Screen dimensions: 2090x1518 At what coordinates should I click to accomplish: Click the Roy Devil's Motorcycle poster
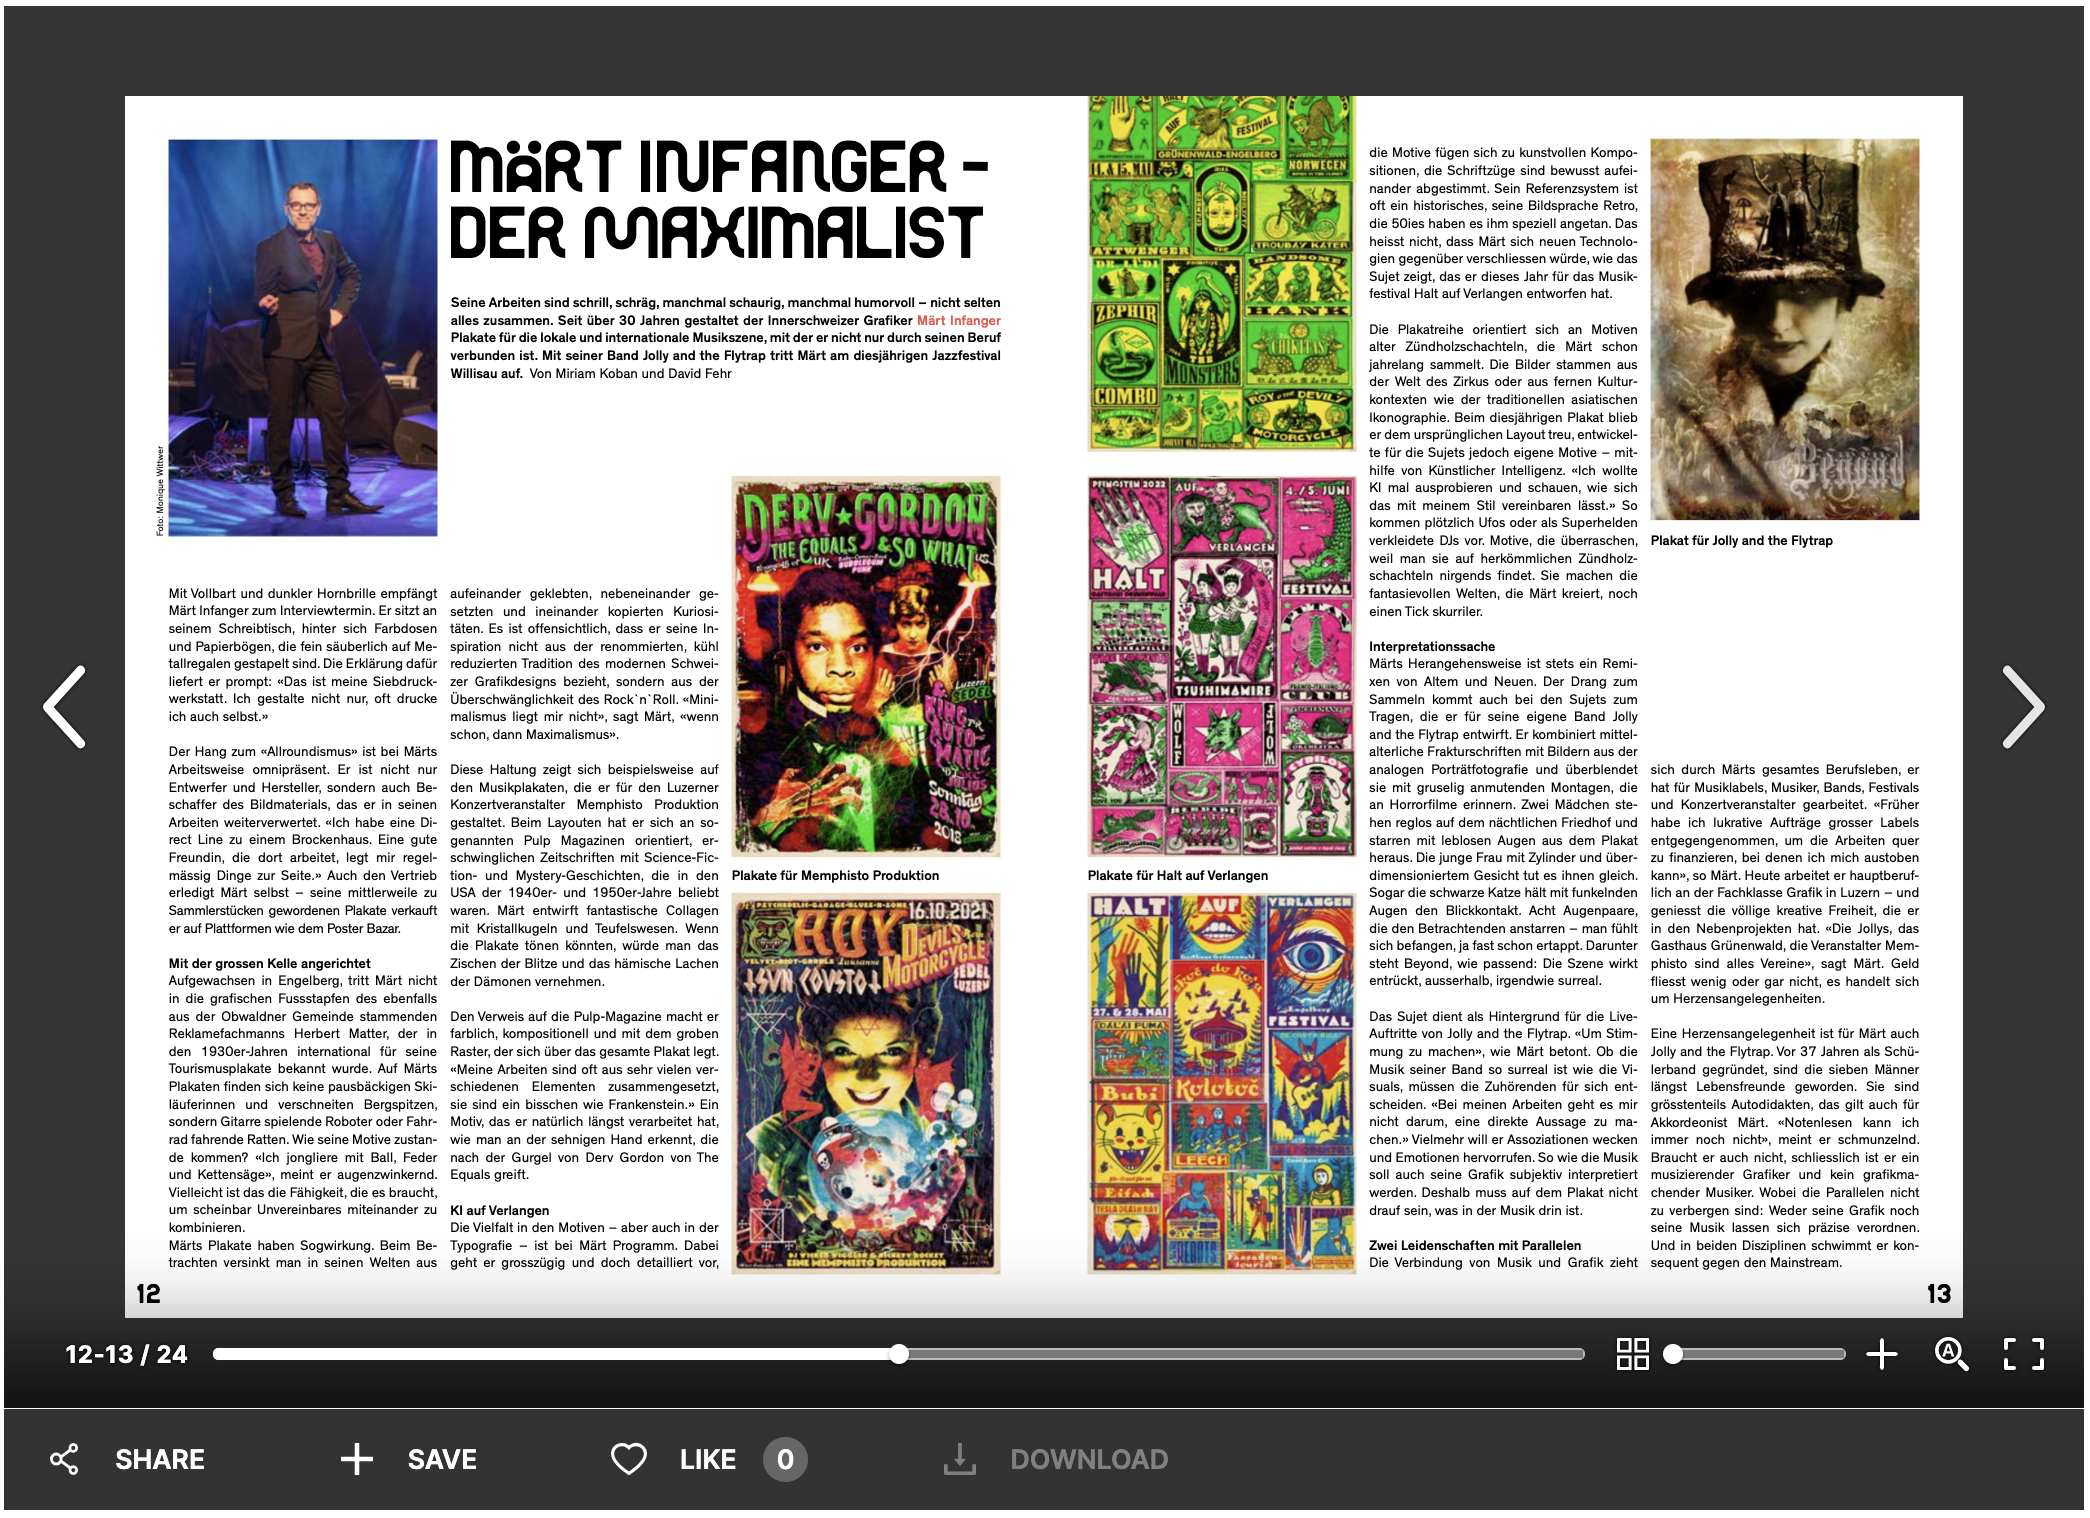[866, 1083]
